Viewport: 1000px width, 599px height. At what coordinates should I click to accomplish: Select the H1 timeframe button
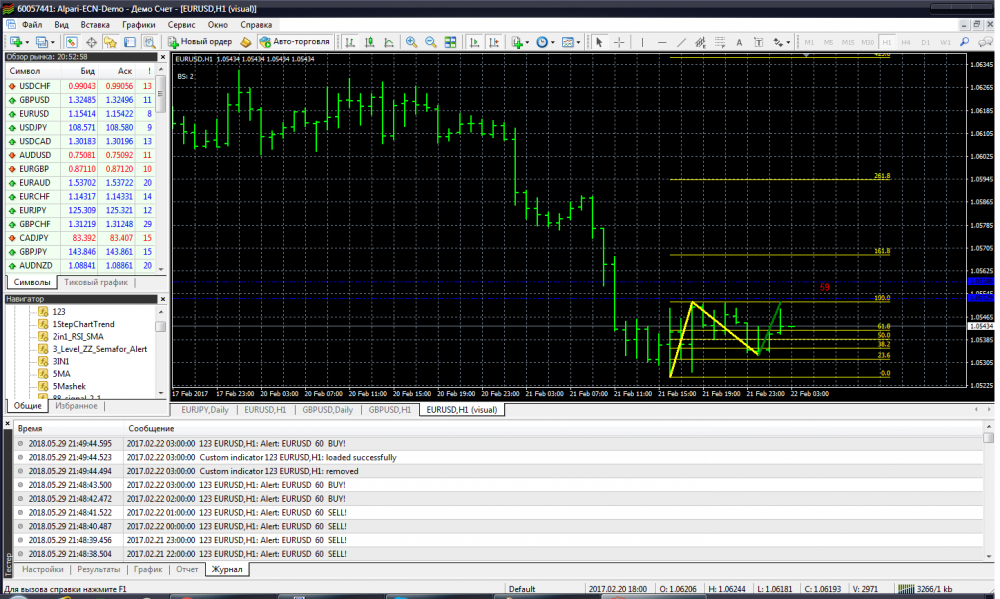pos(886,42)
